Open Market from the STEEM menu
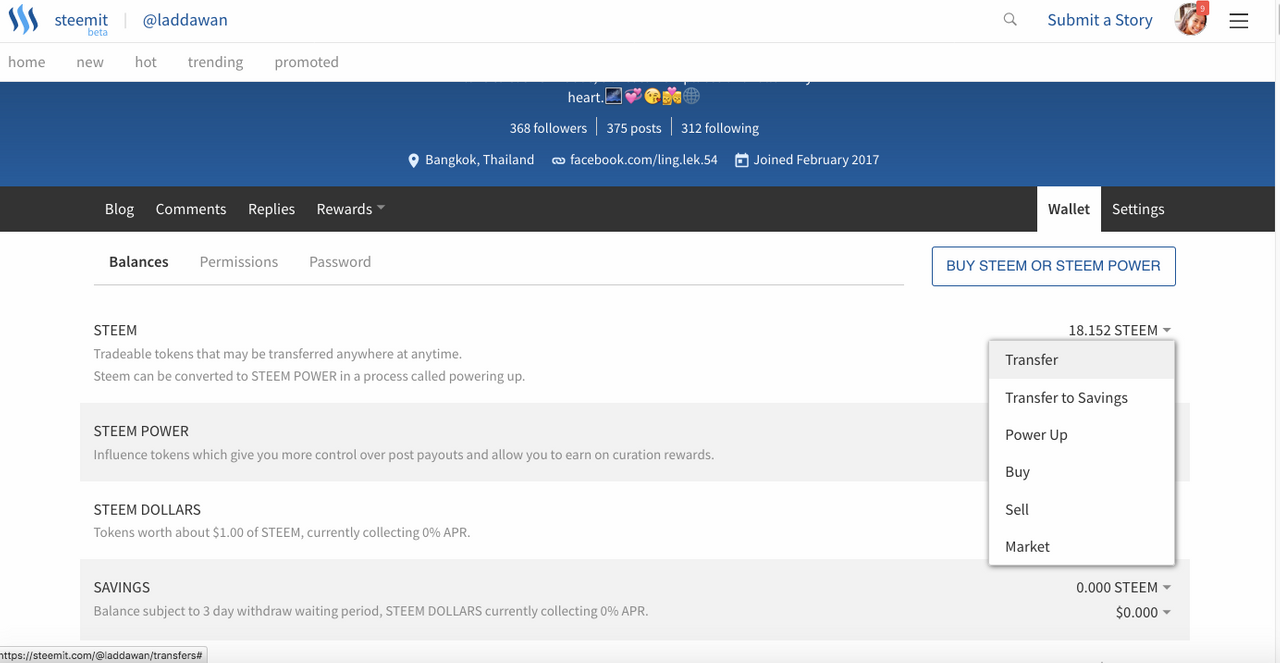The height and width of the screenshot is (663, 1280). (x=1082, y=547)
